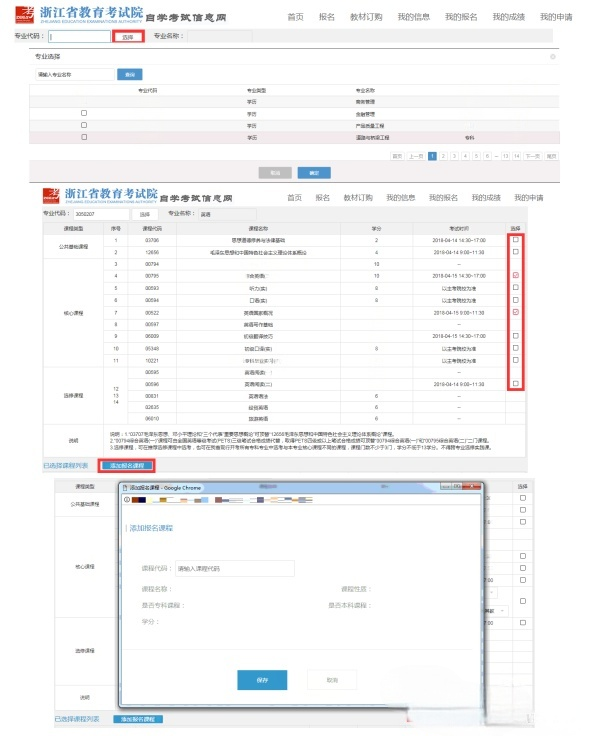Focus the 请输入专业名称 search field
This screenshot has height=736, width=589.
click(x=75, y=75)
